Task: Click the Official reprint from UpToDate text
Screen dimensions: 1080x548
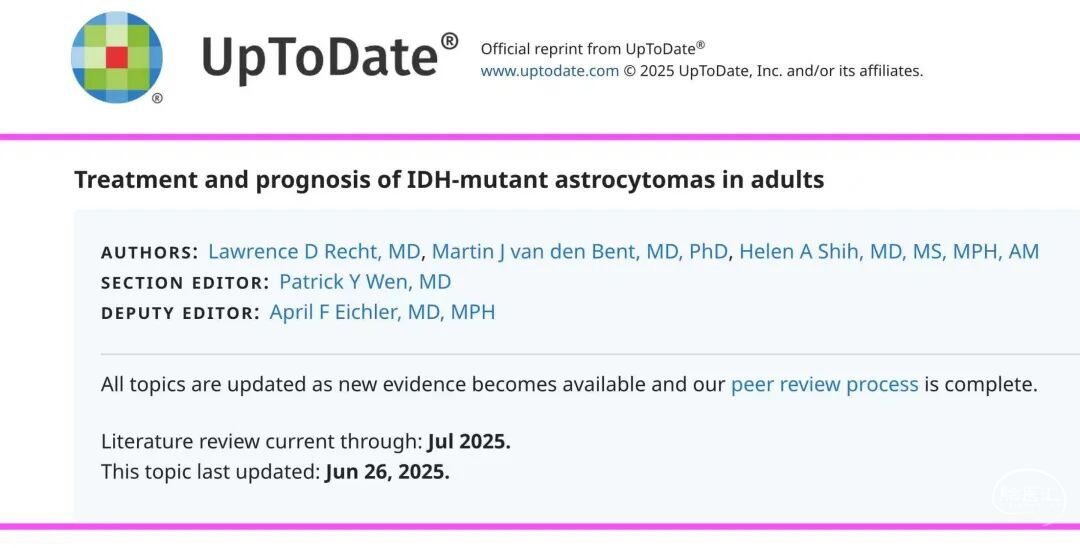Action: (593, 48)
